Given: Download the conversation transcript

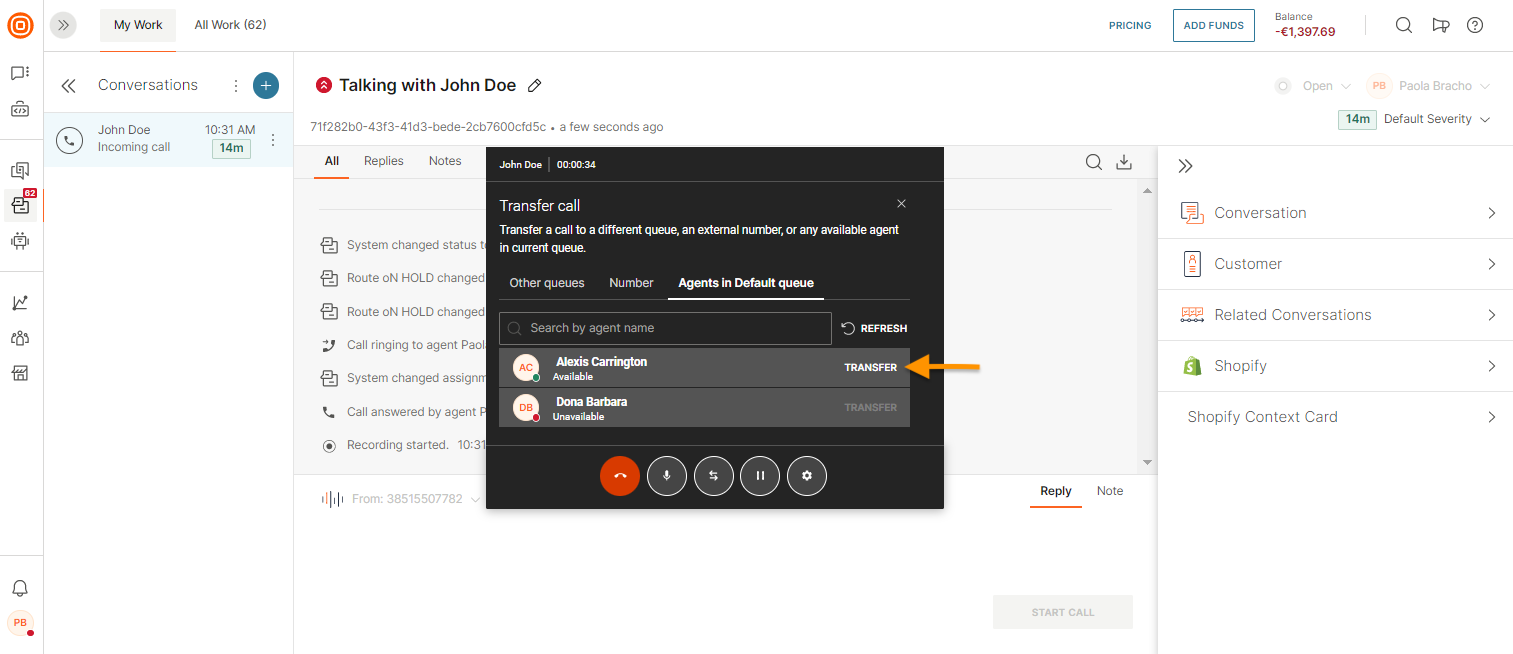Looking at the screenshot, I should pyautogui.click(x=1124, y=162).
